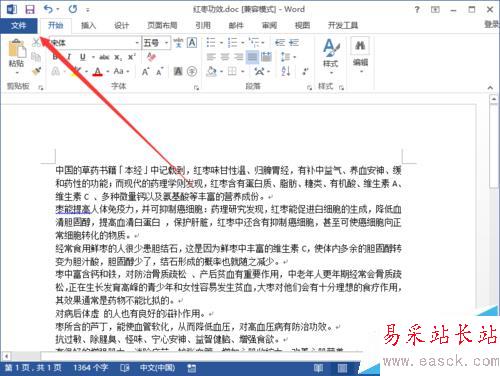Toggle show paragraph marks icon
This screenshot has height=376, width=500.
pyautogui.click(x=305, y=71)
